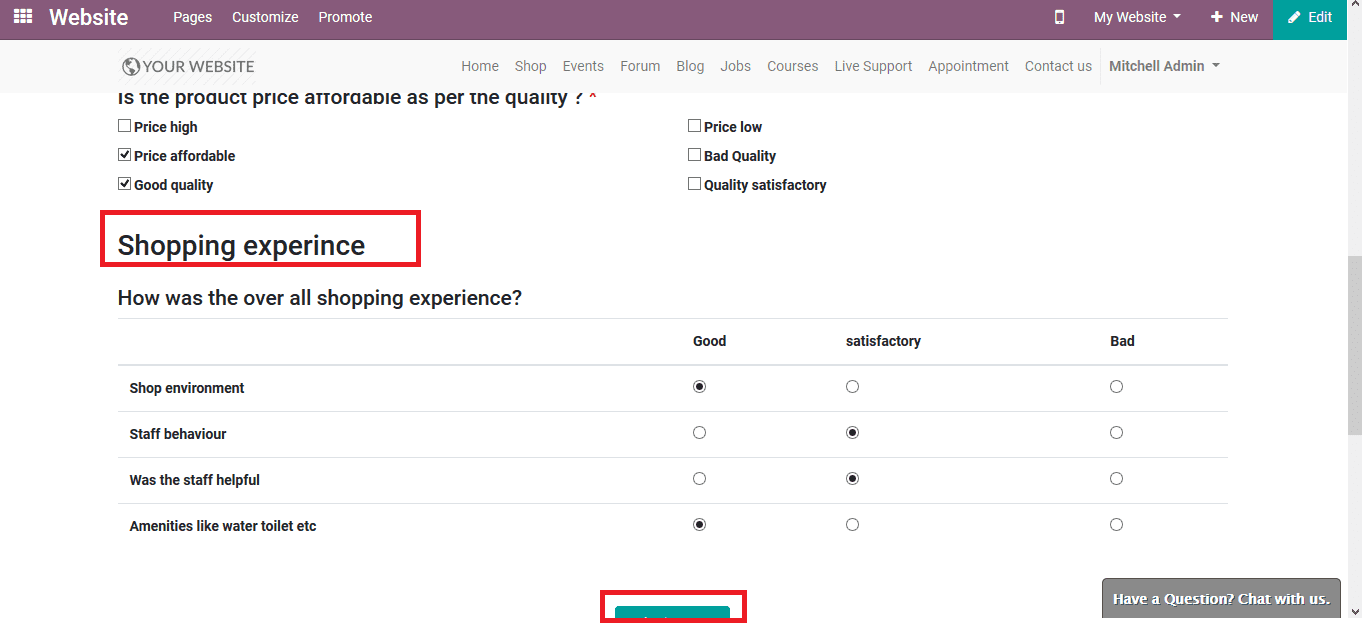The width and height of the screenshot is (1365, 623).
Task: Expand the My Website dropdown
Action: tap(1137, 17)
